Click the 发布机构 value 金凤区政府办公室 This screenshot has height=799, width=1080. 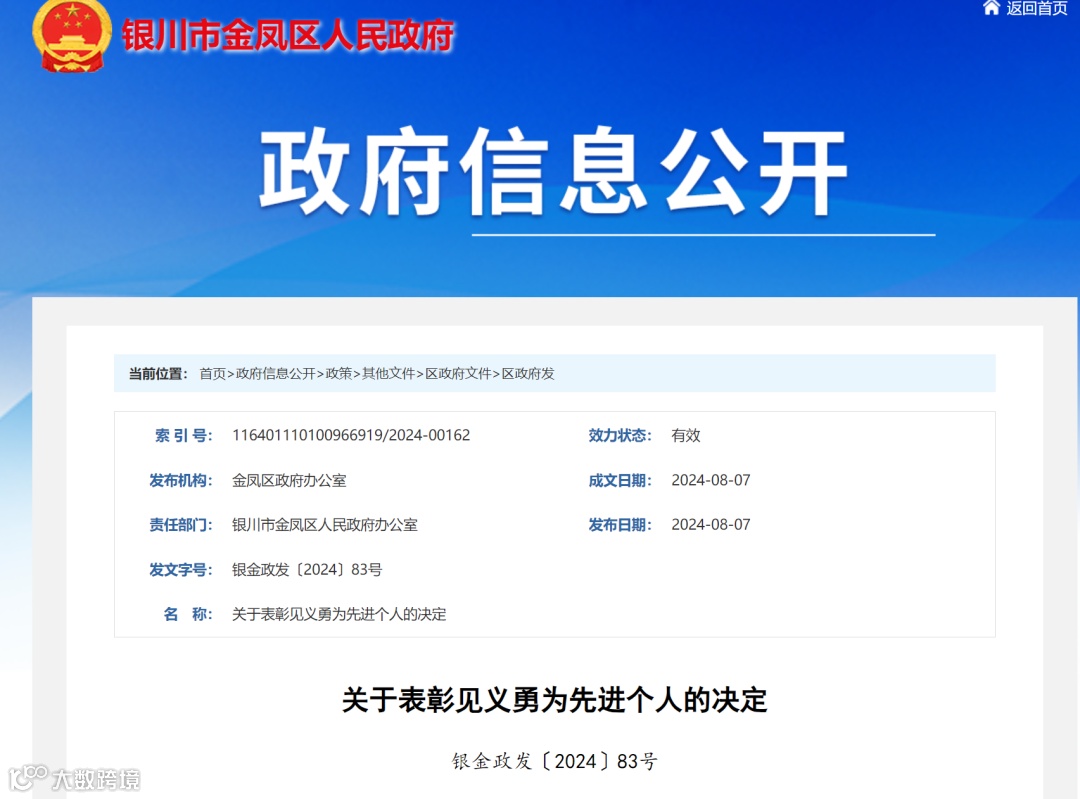pyautogui.click(x=289, y=480)
